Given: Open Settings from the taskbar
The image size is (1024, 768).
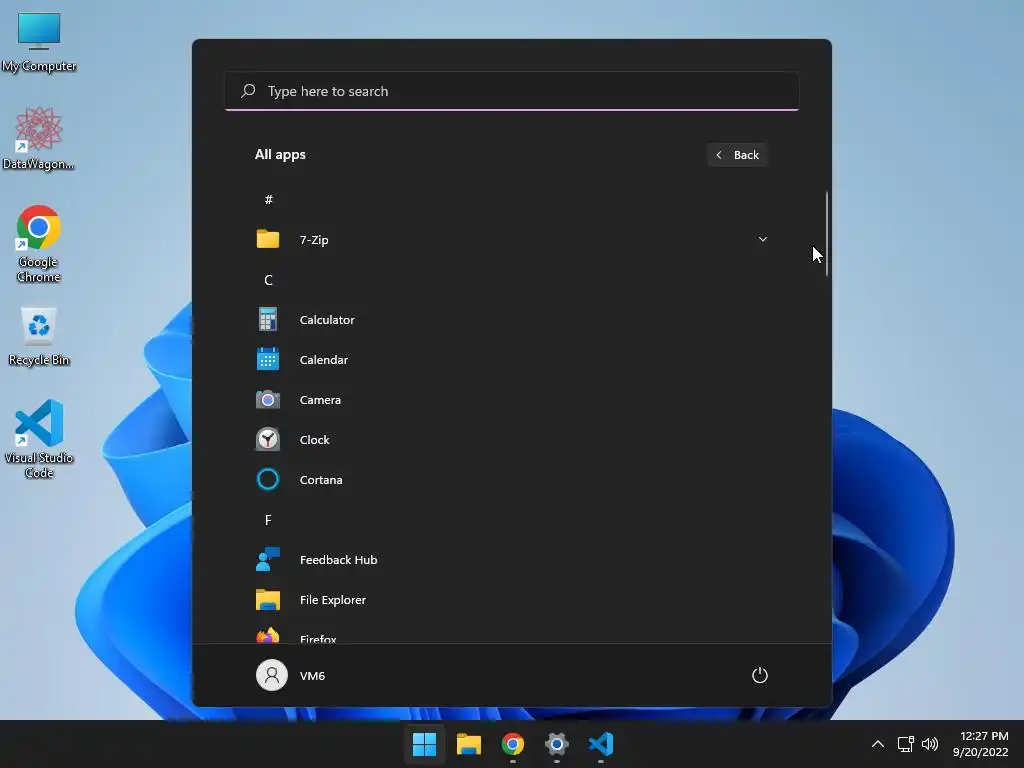Looking at the screenshot, I should (x=556, y=744).
